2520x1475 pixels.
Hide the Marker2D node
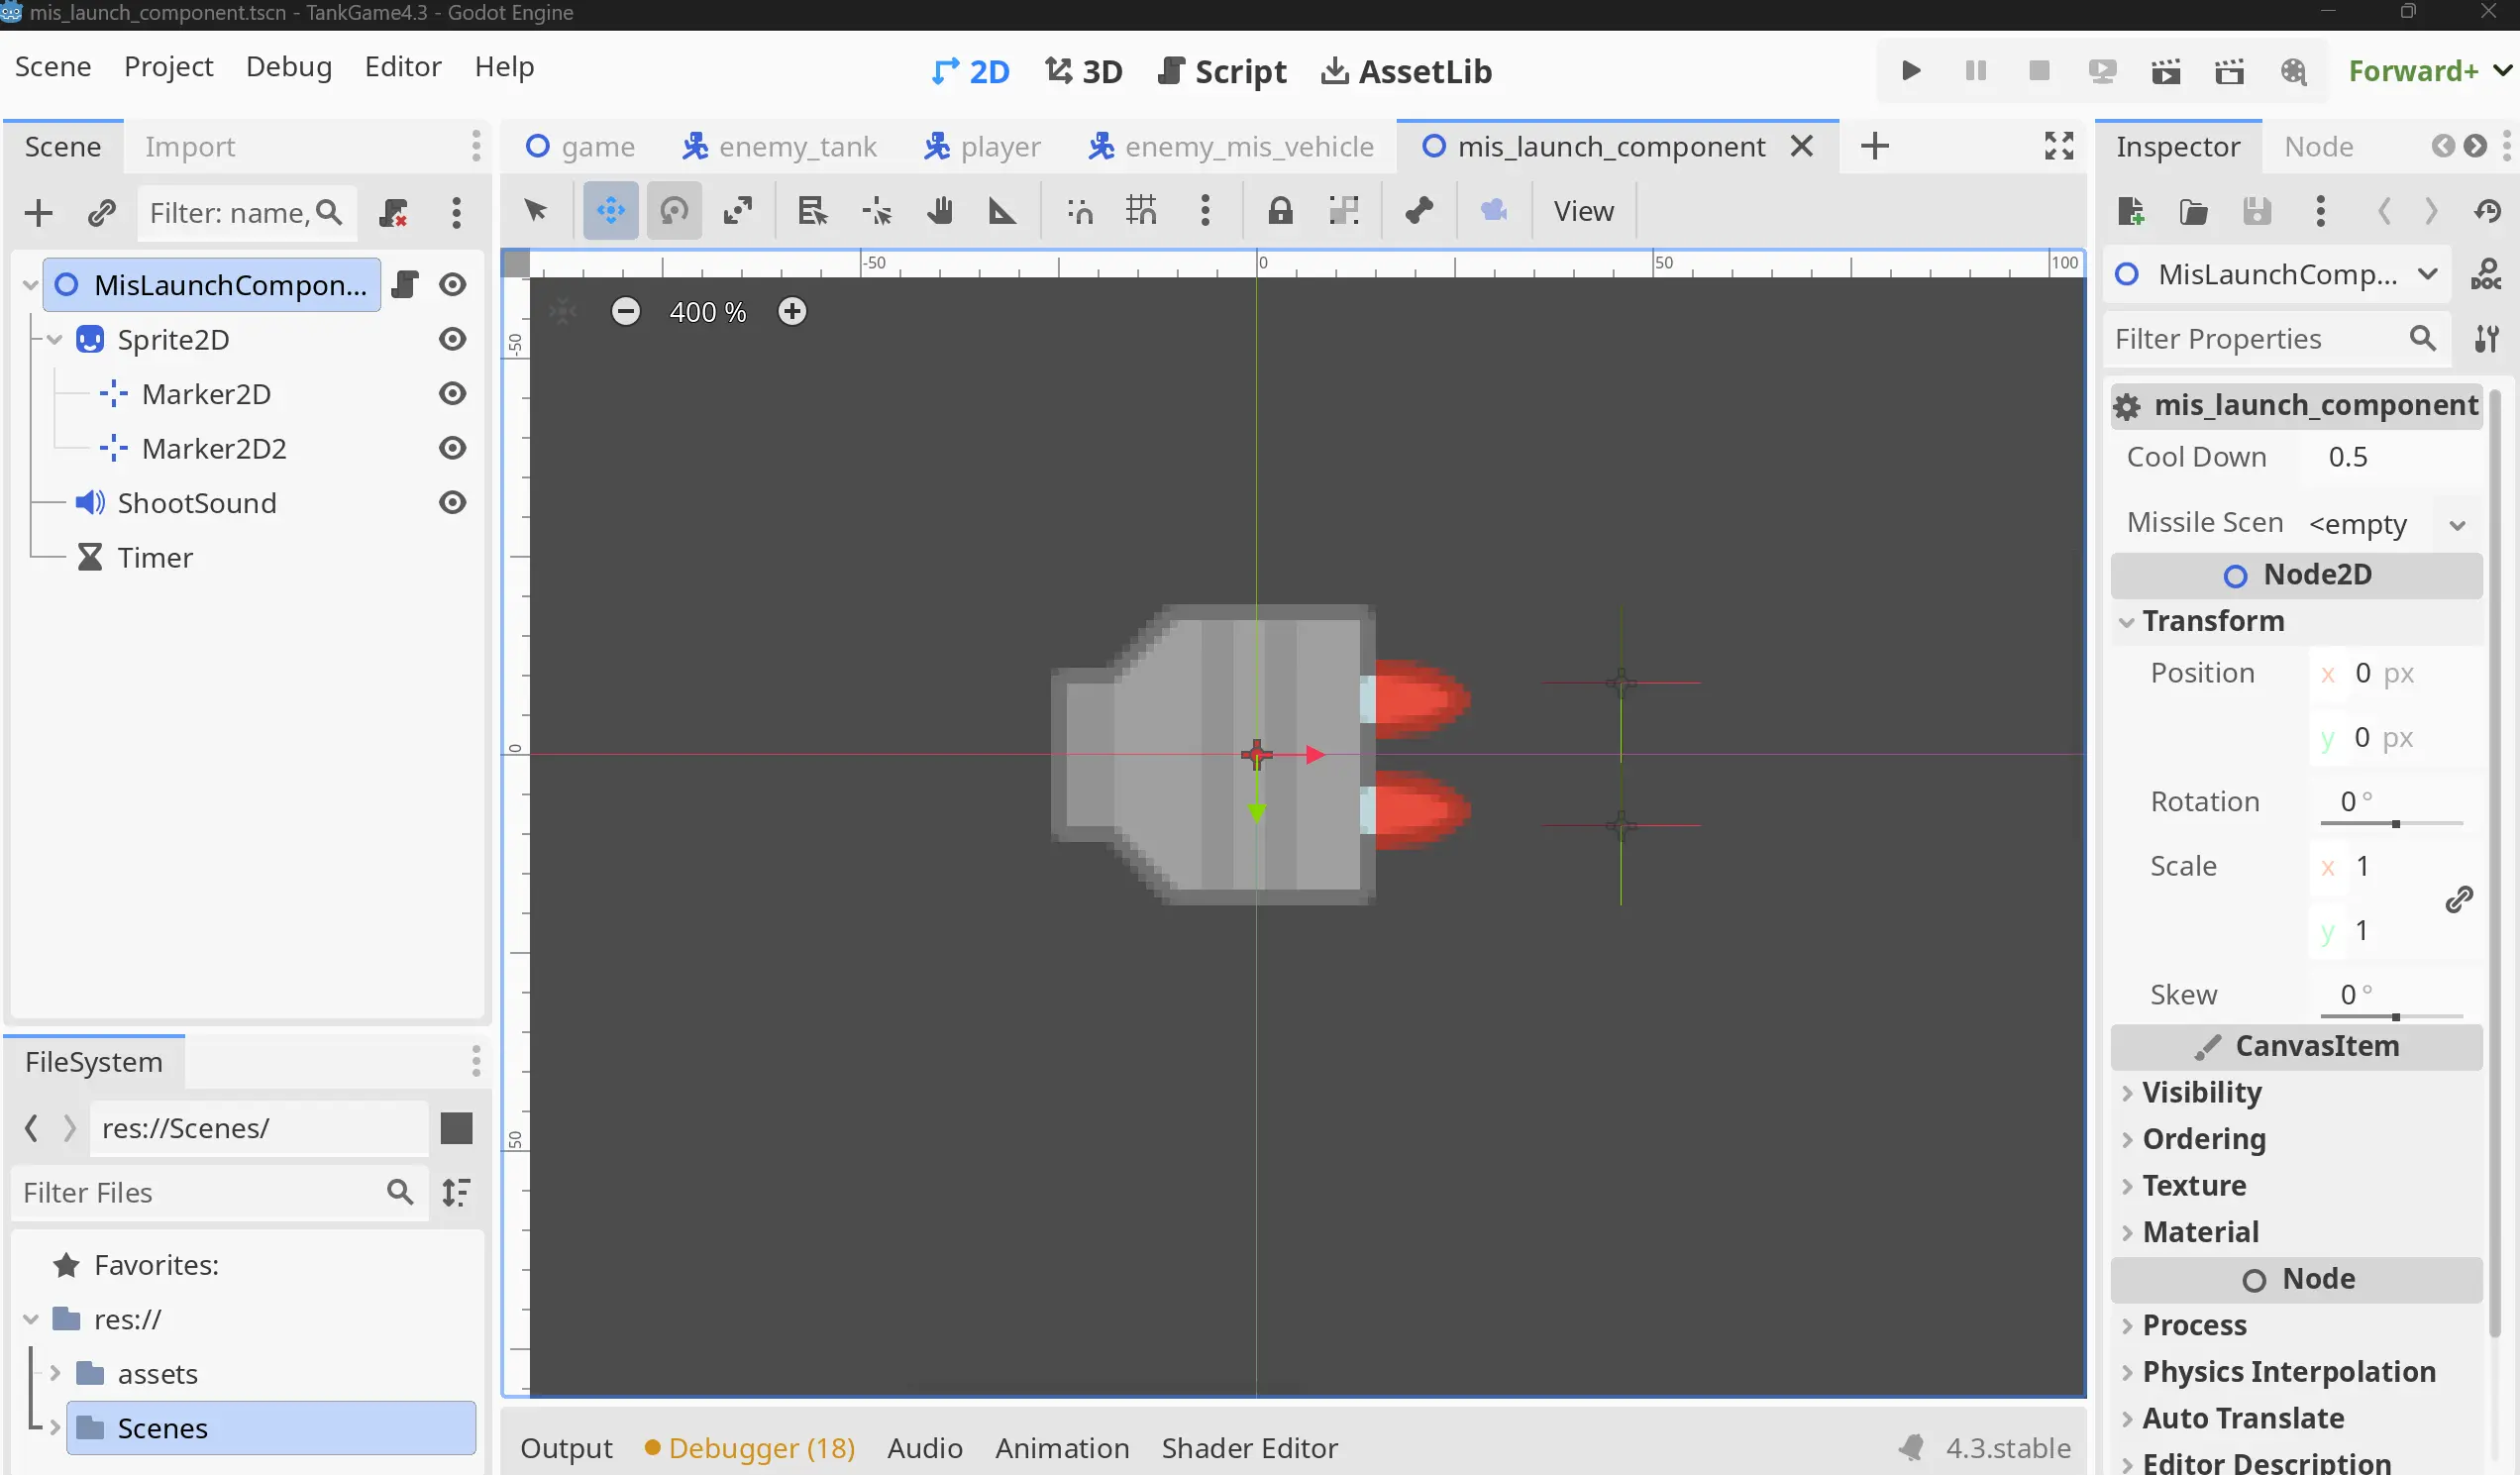tap(453, 393)
